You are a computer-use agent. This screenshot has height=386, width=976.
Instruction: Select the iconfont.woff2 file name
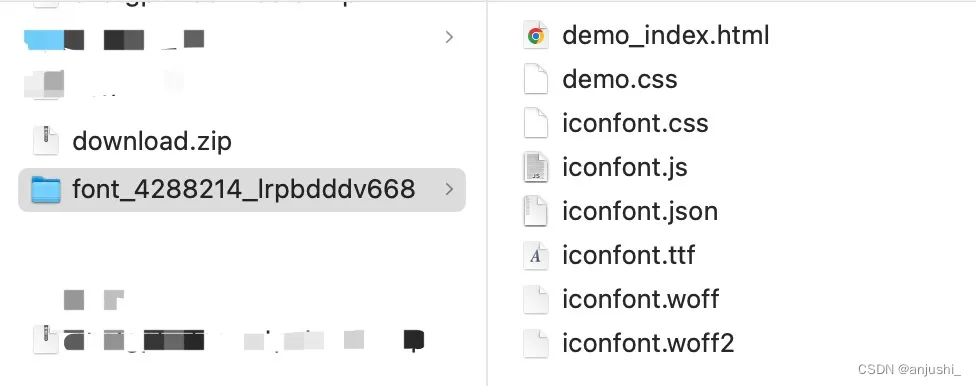pyautogui.click(x=648, y=343)
